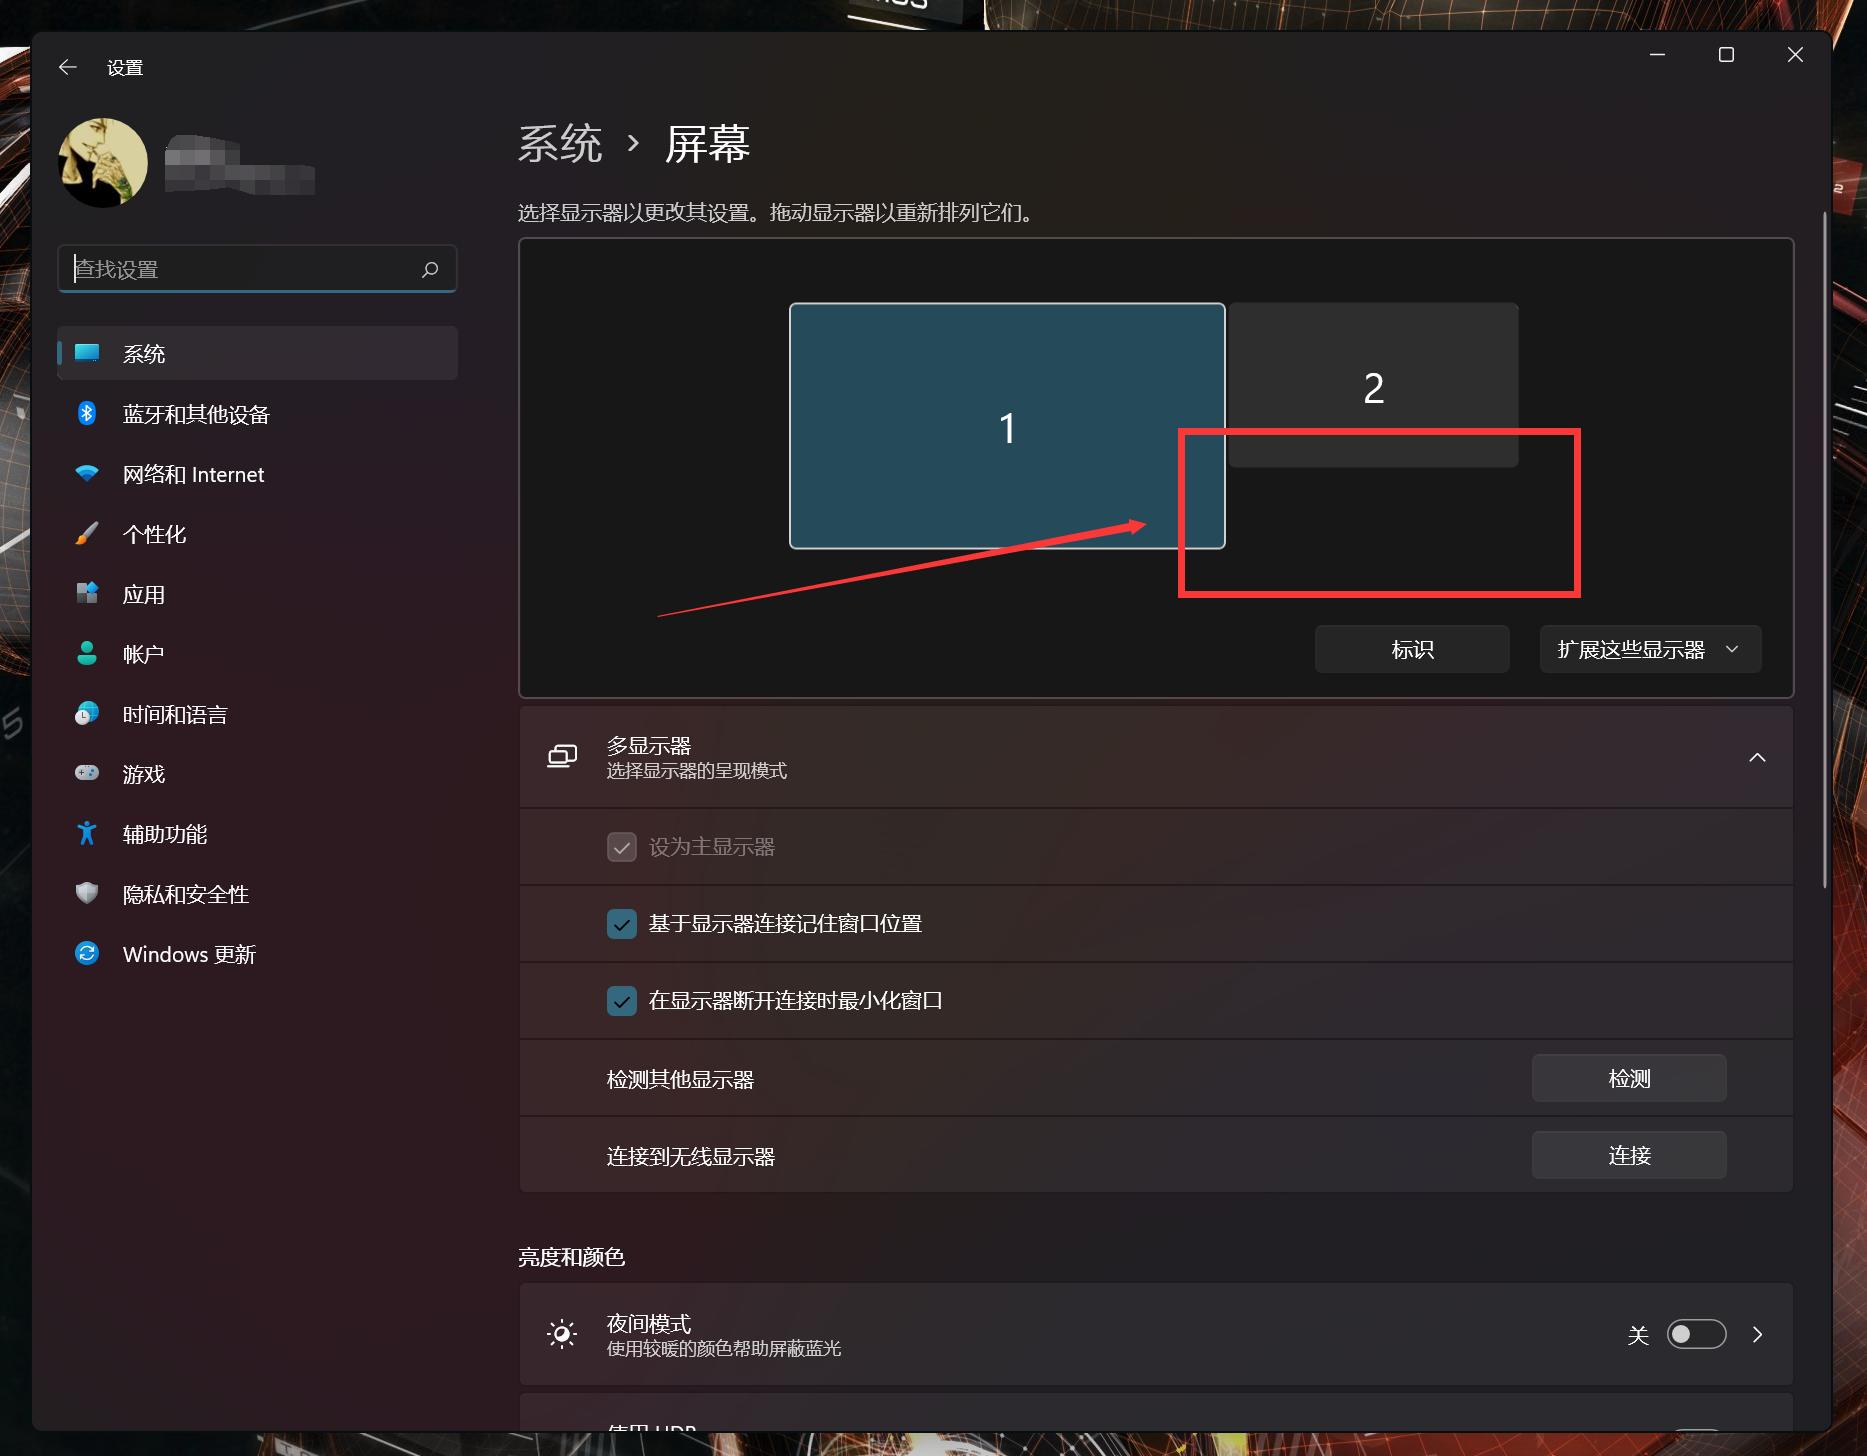This screenshot has width=1867, height=1456.
Task: Collapse the 多显示器 section
Action: (x=1758, y=757)
